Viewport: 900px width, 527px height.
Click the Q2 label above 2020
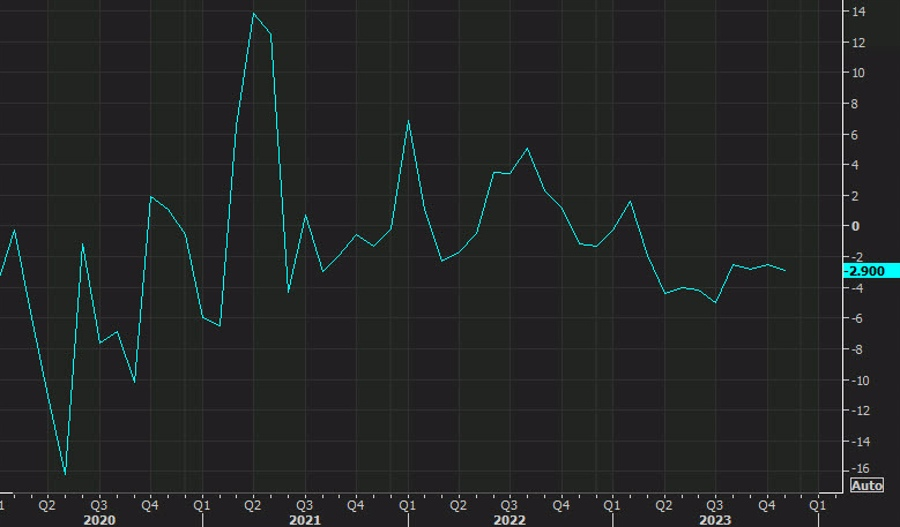pos(47,505)
